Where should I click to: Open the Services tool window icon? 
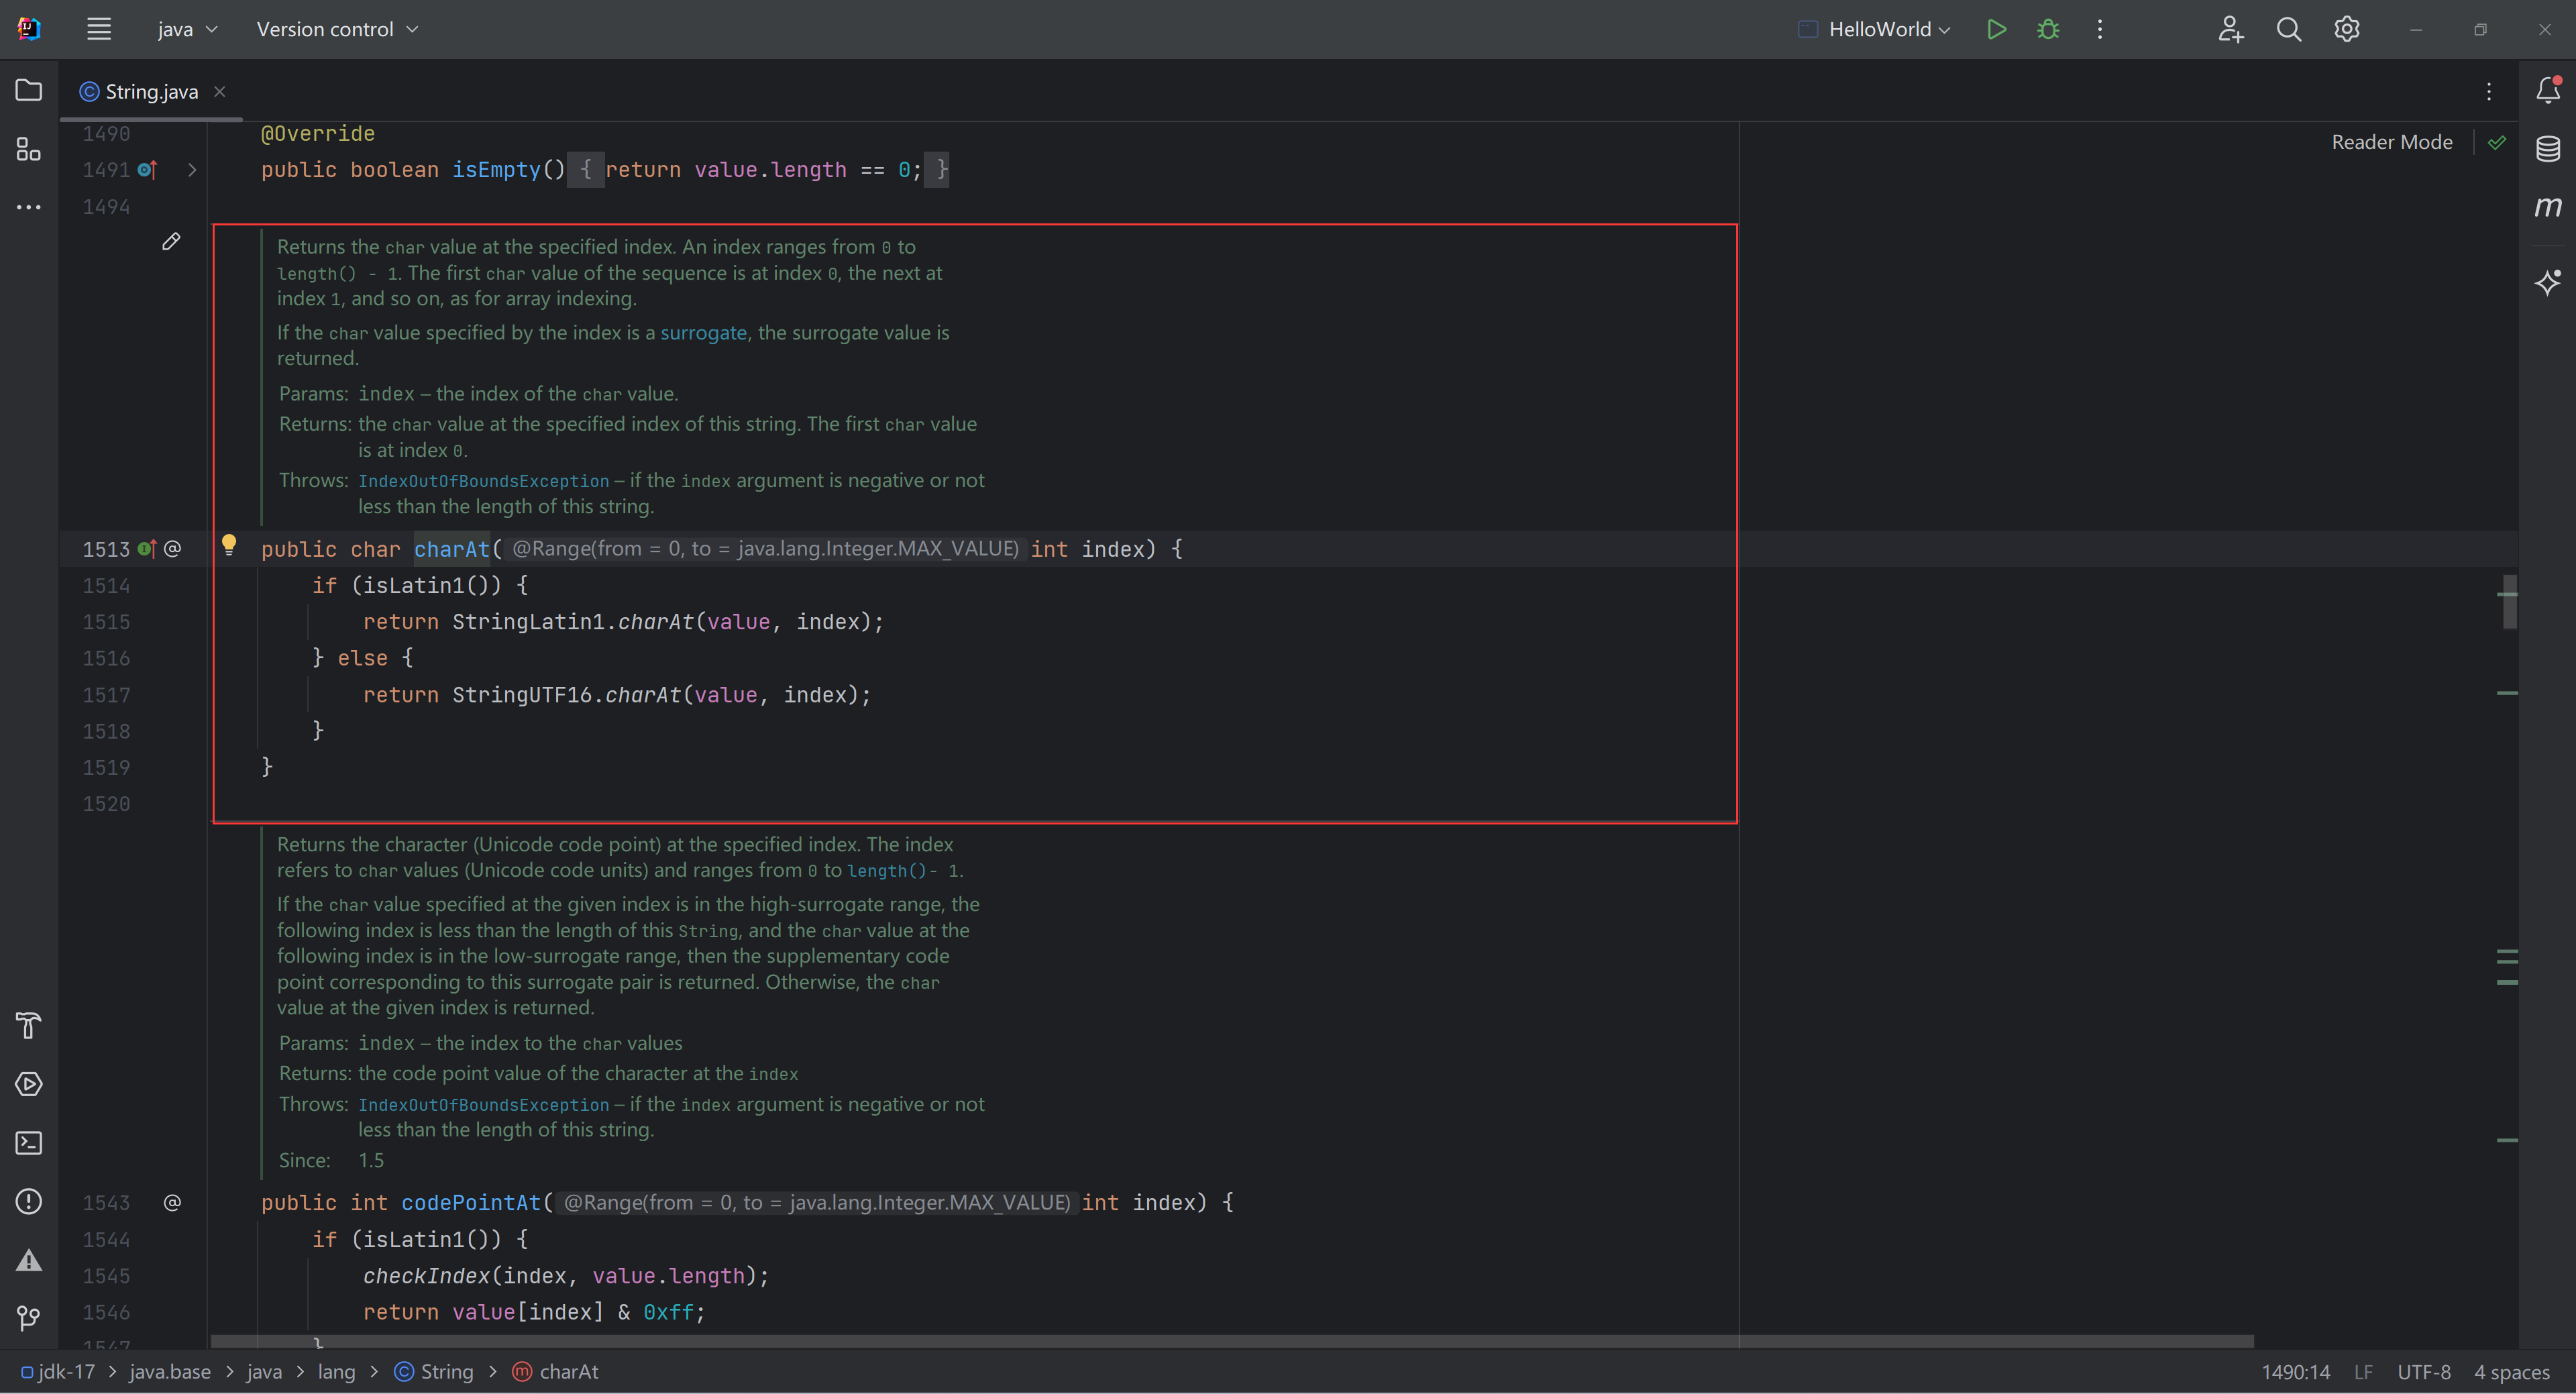coord(29,1084)
